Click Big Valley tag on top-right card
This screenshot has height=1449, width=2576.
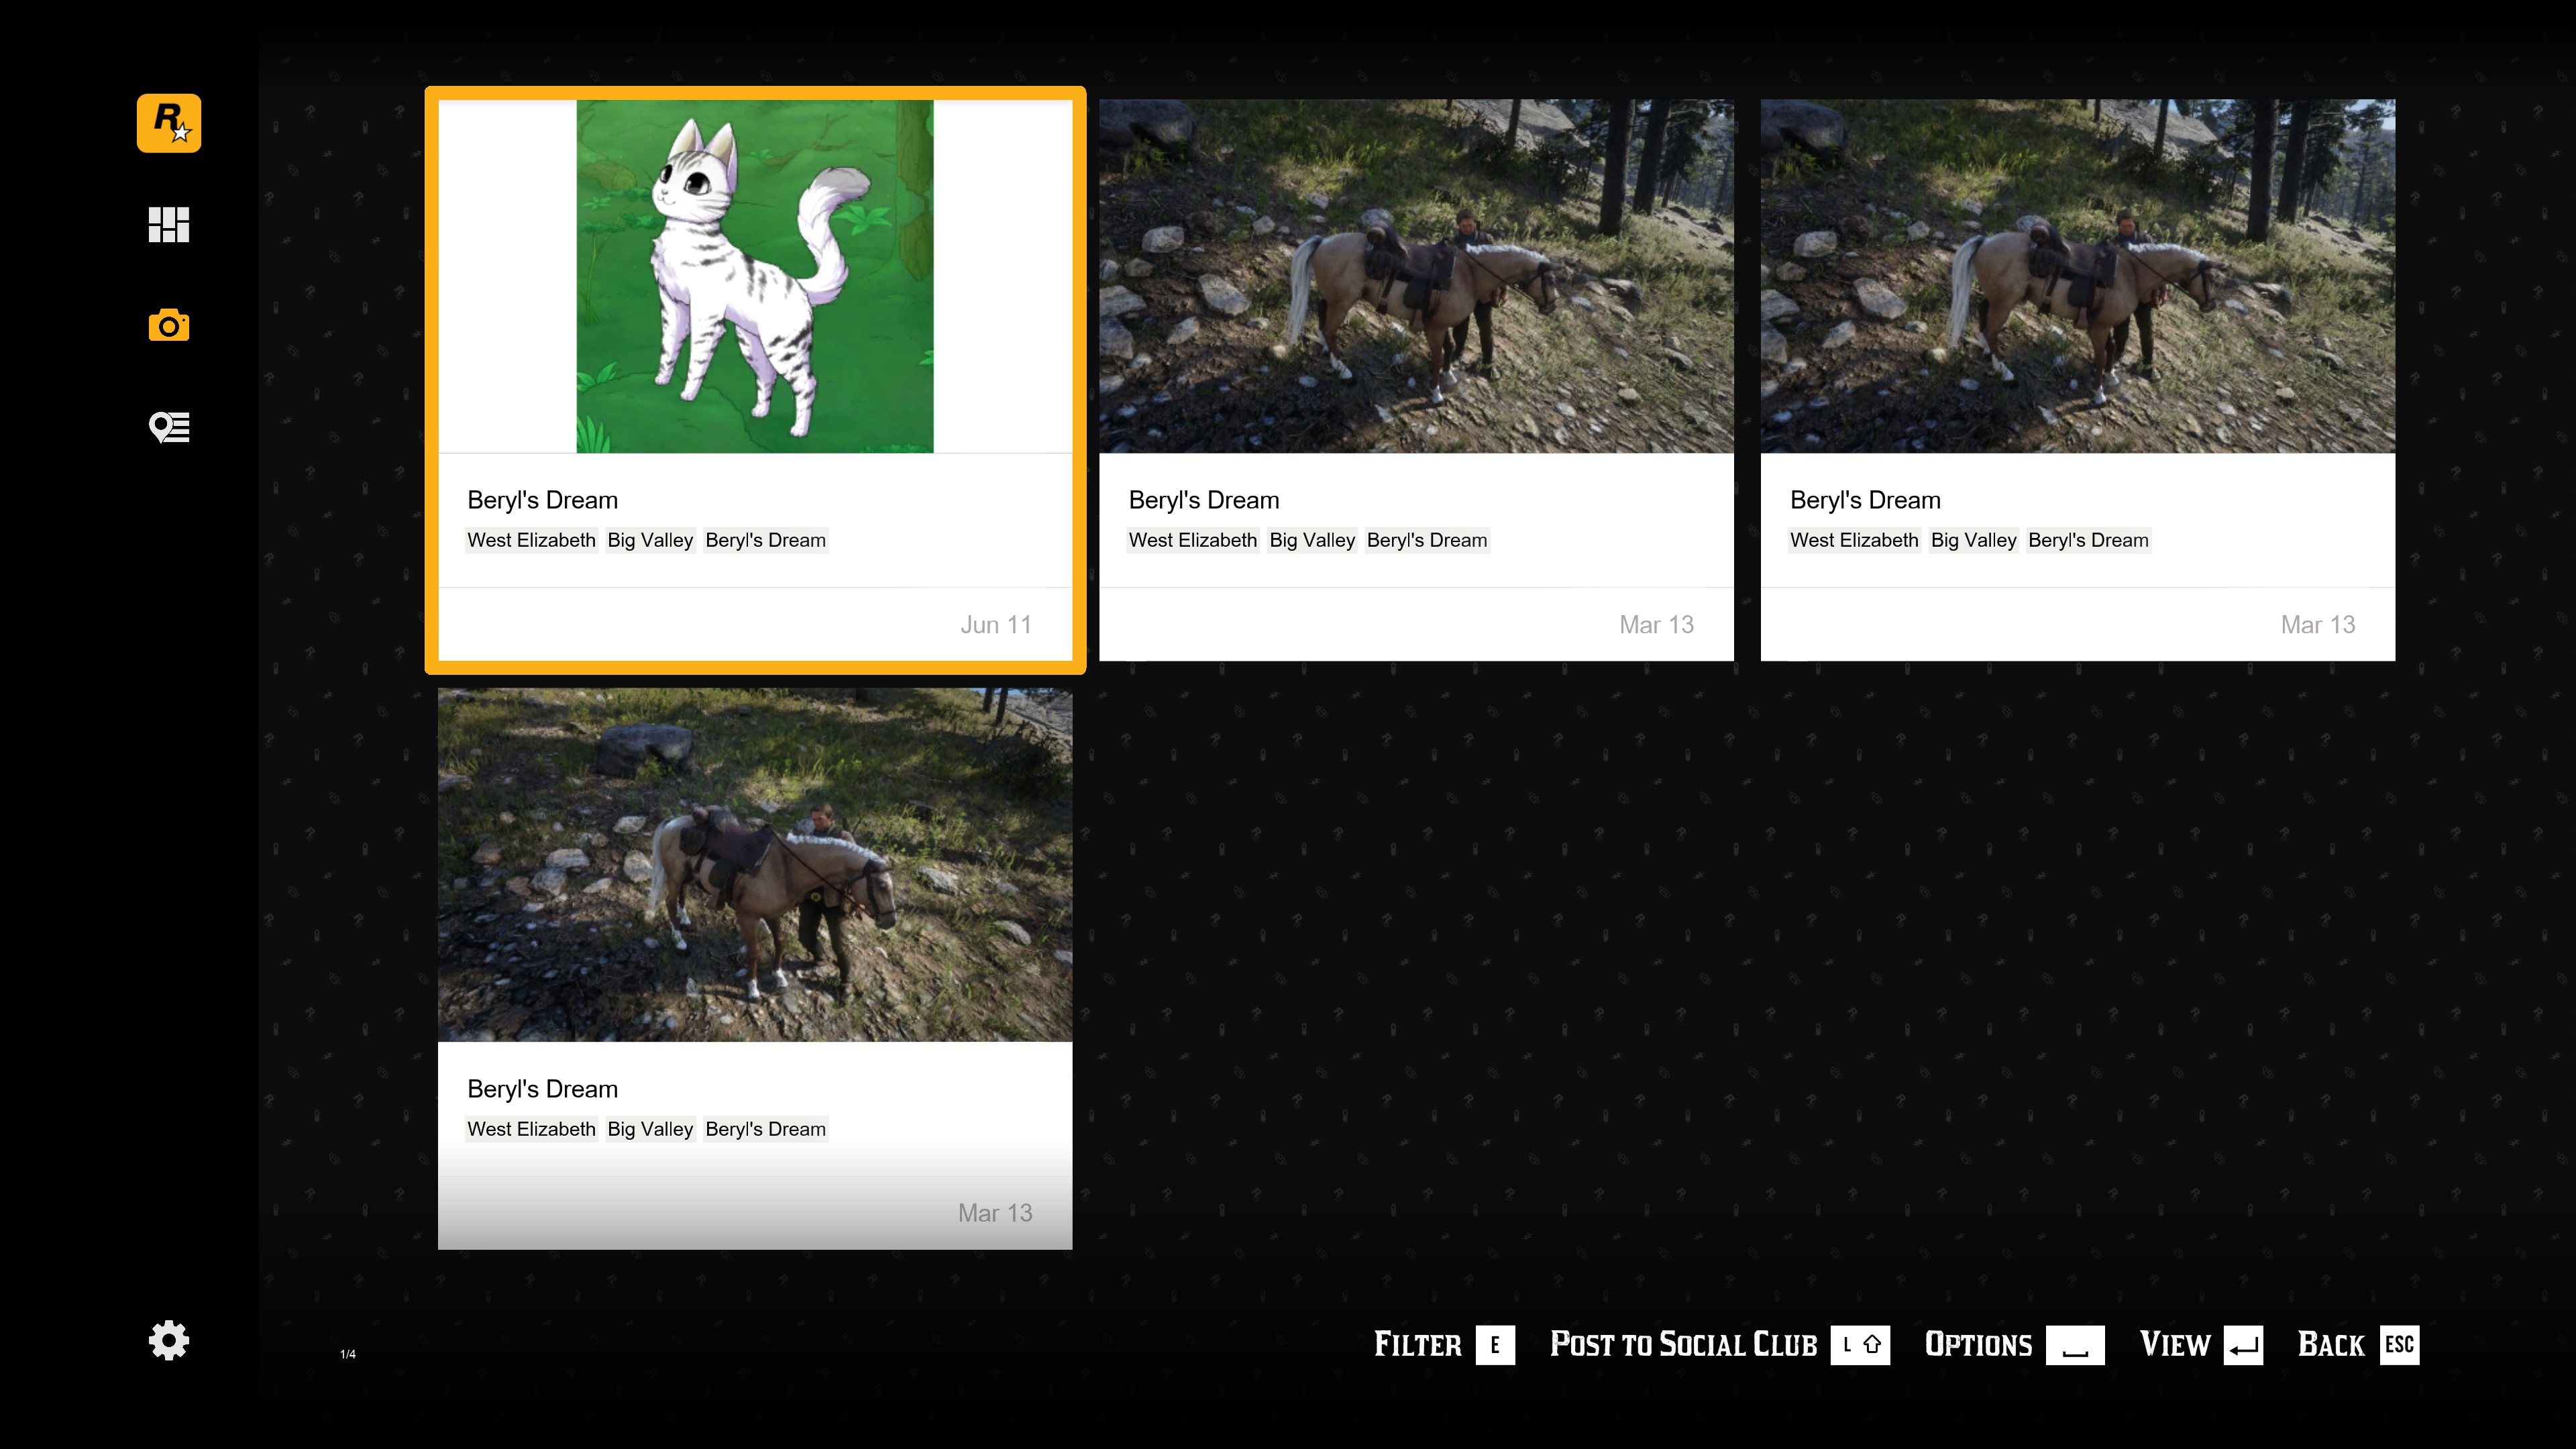point(1973,540)
